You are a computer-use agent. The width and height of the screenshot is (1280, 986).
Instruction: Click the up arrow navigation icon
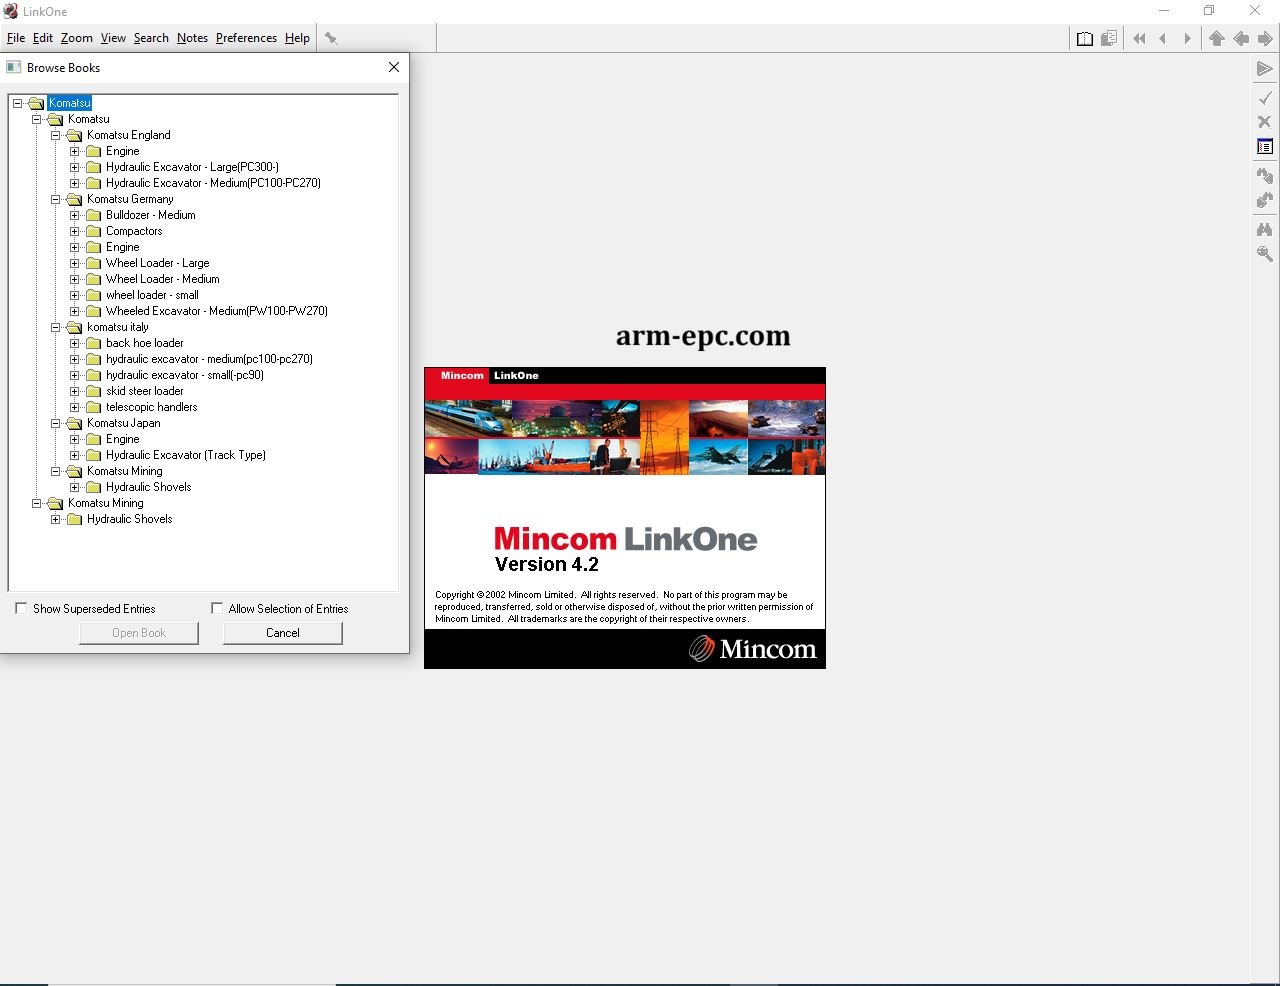tap(1216, 39)
